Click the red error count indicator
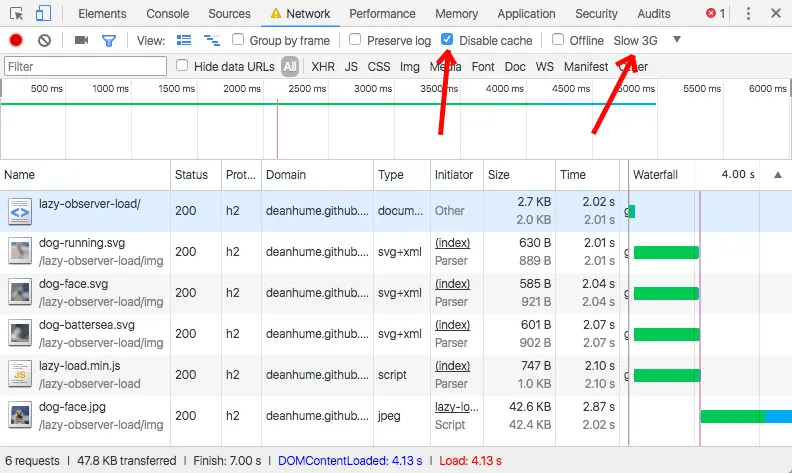The width and height of the screenshot is (792, 473). click(x=715, y=14)
